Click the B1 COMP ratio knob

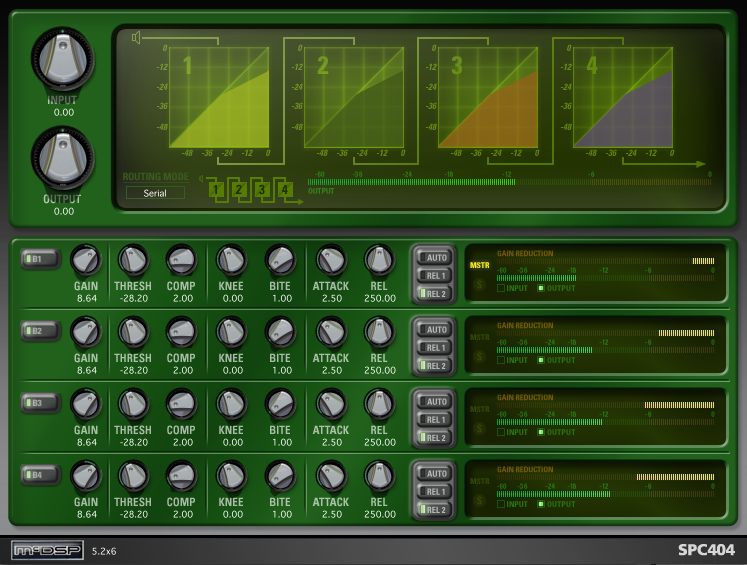click(181, 261)
